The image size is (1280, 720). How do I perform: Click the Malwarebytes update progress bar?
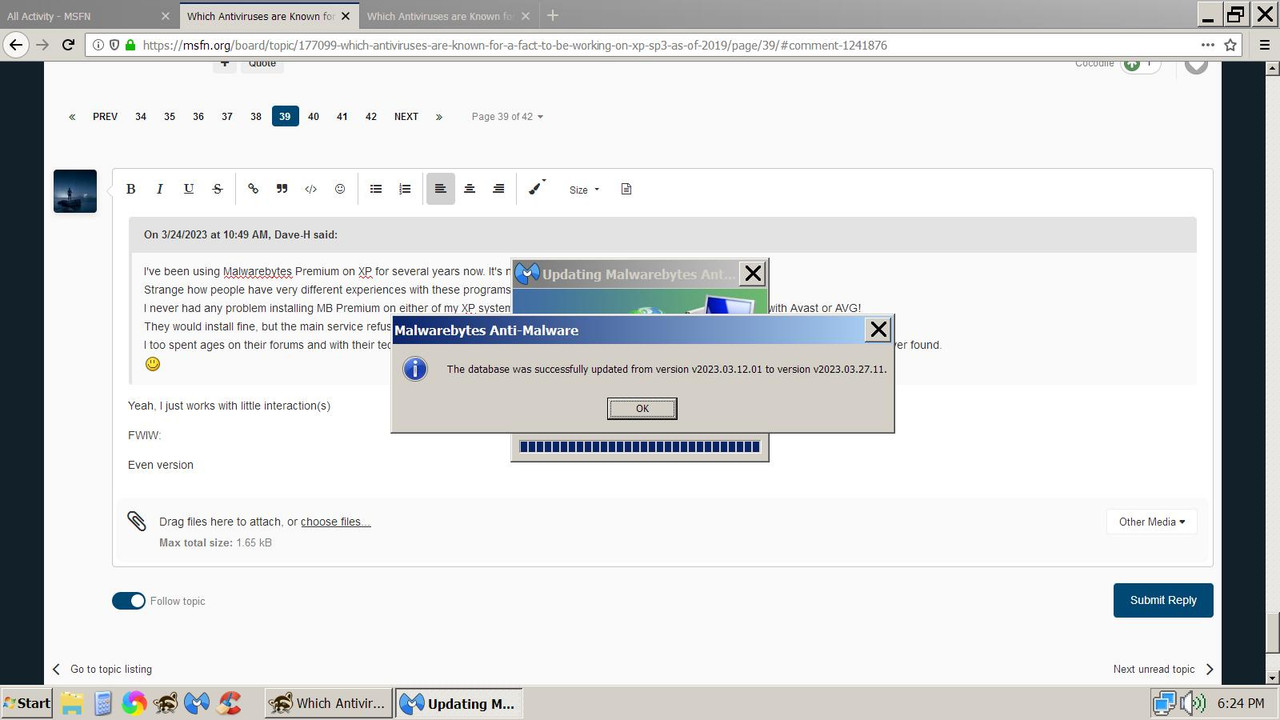click(640, 447)
